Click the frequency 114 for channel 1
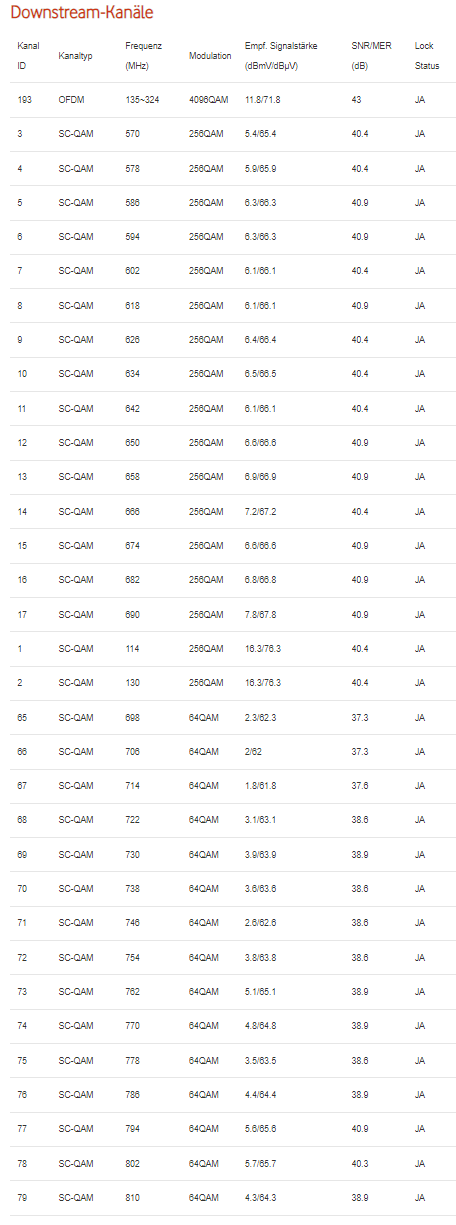Screen dimensions: 456x1225 (133, 648)
